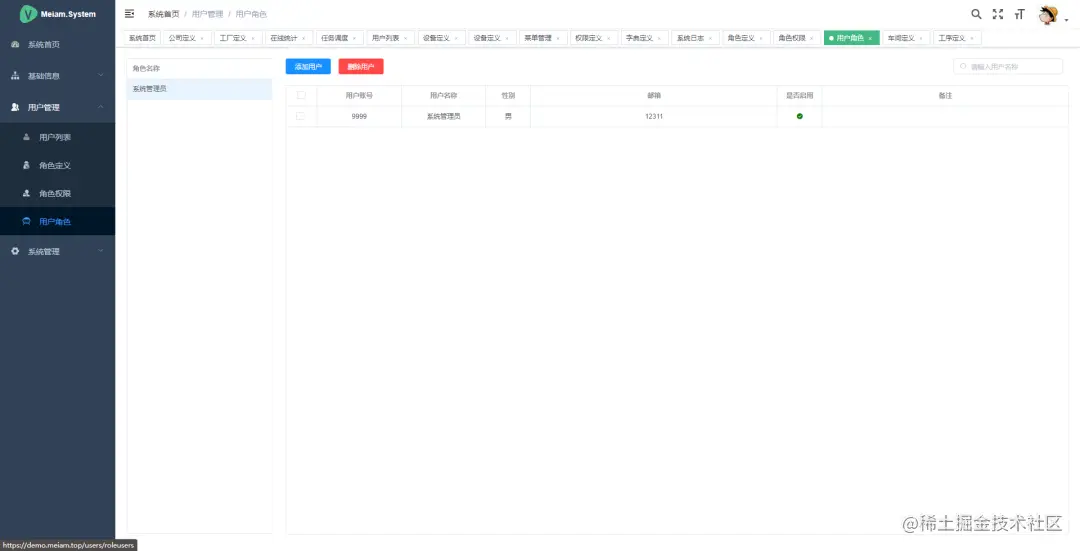Image resolution: width=1080 pixels, height=551 pixels.
Task: Open the font size icon
Action: click(x=1019, y=14)
